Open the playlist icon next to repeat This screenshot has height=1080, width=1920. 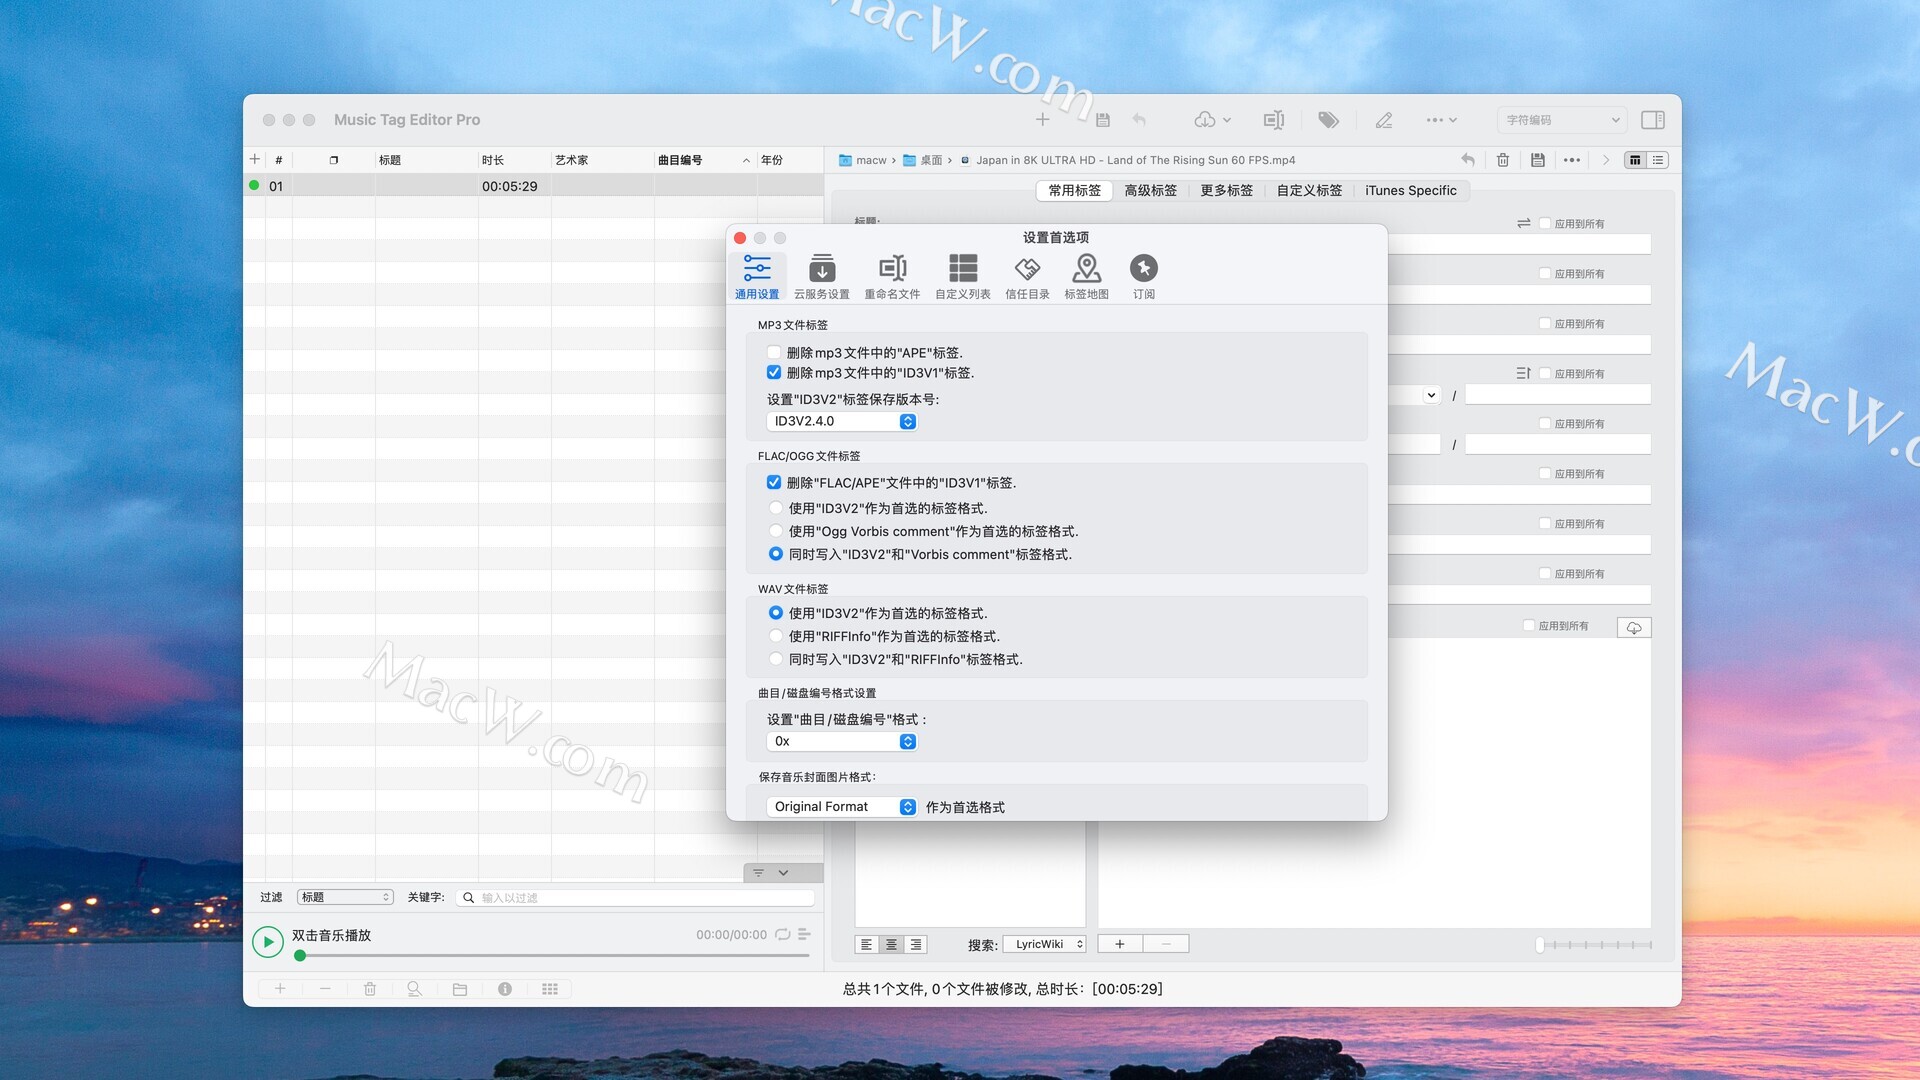(804, 935)
